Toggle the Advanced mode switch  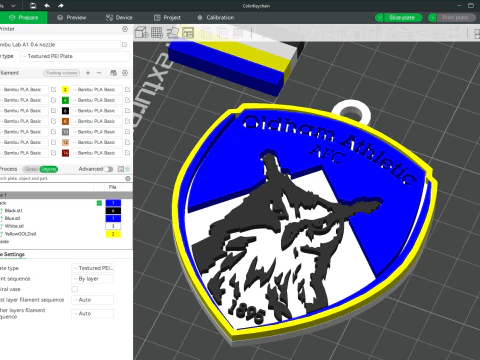pos(108,169)
